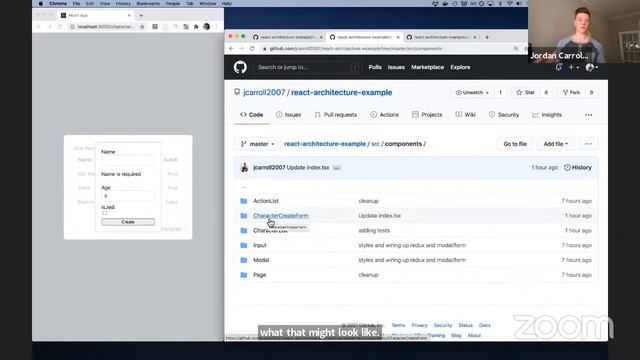Expand the commit message ellipsis

click(x=336, y=168)
